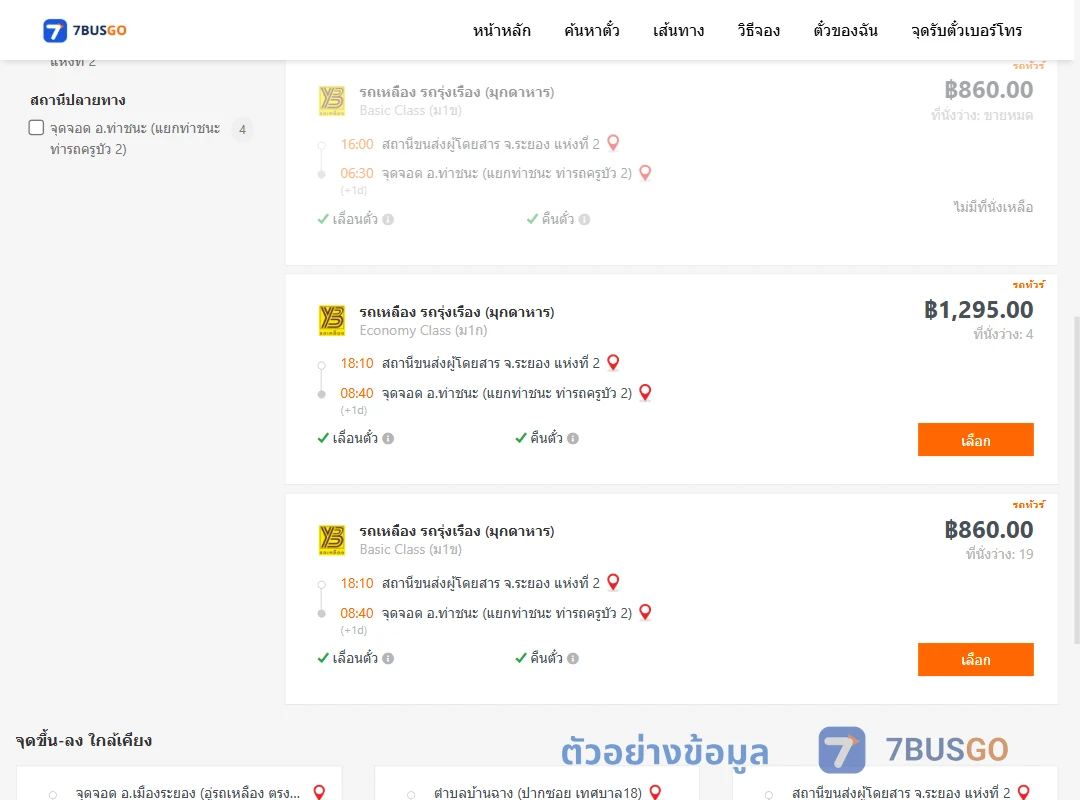
Task: Show reschedule info icon on Economy Class trip
Action: (388, 438)
